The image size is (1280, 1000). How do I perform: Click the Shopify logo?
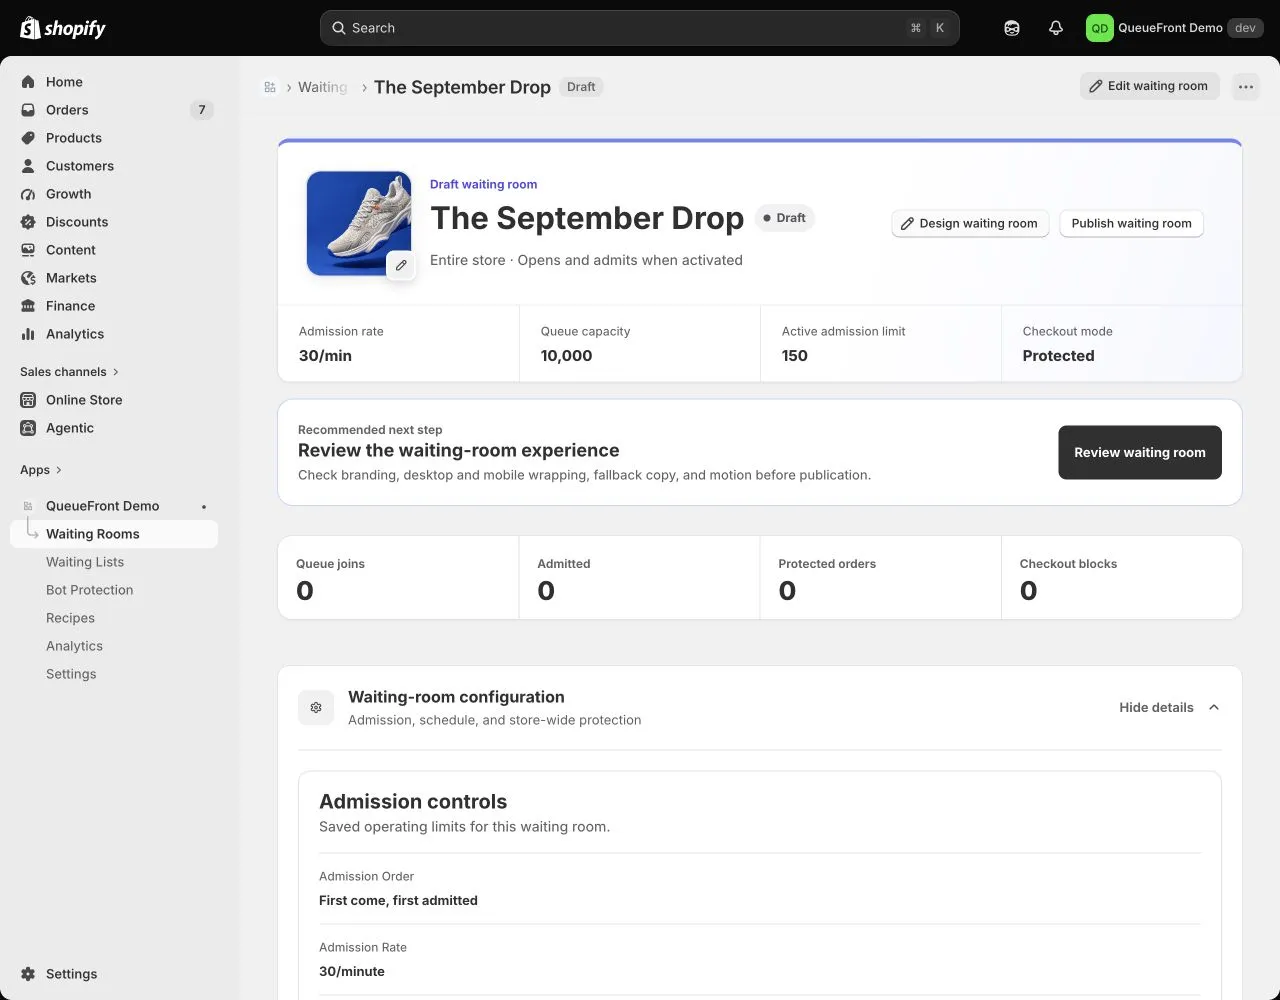(x=63, y=28)
